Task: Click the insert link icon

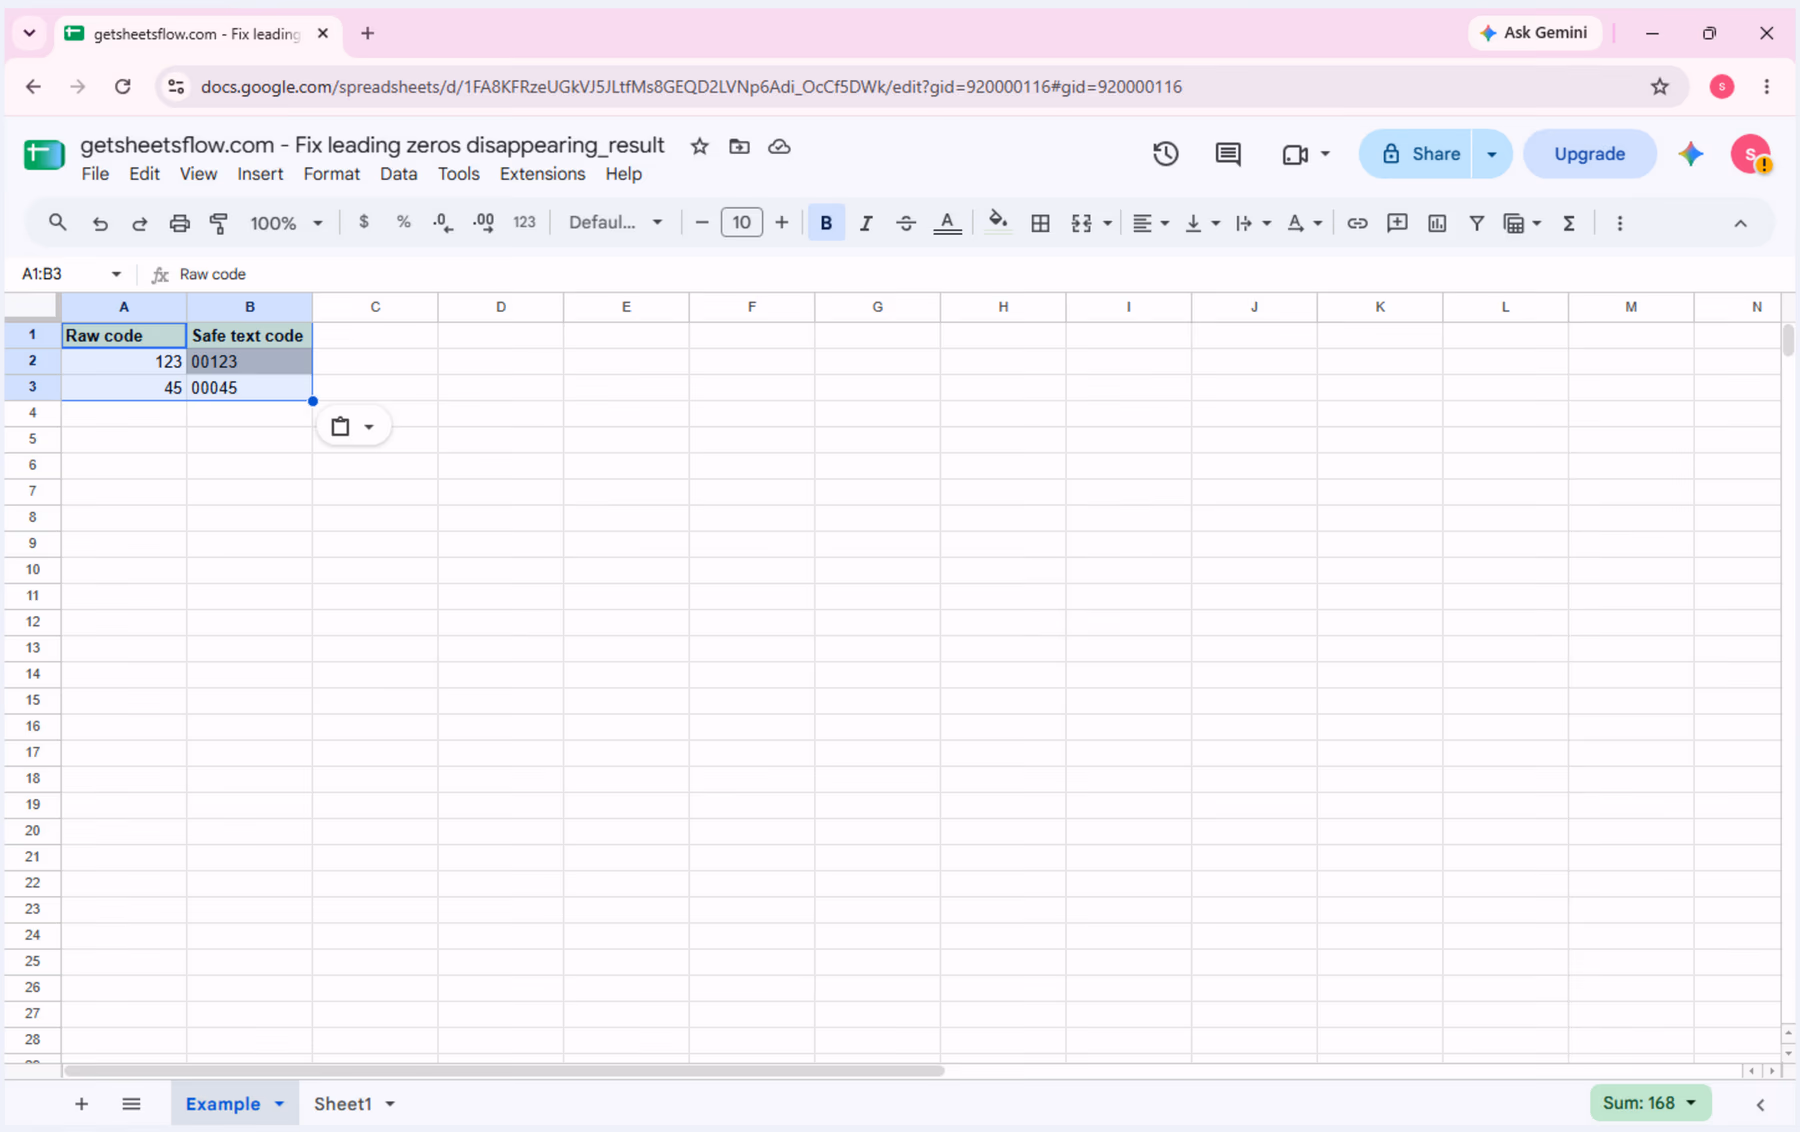Action: [1357, 223]
